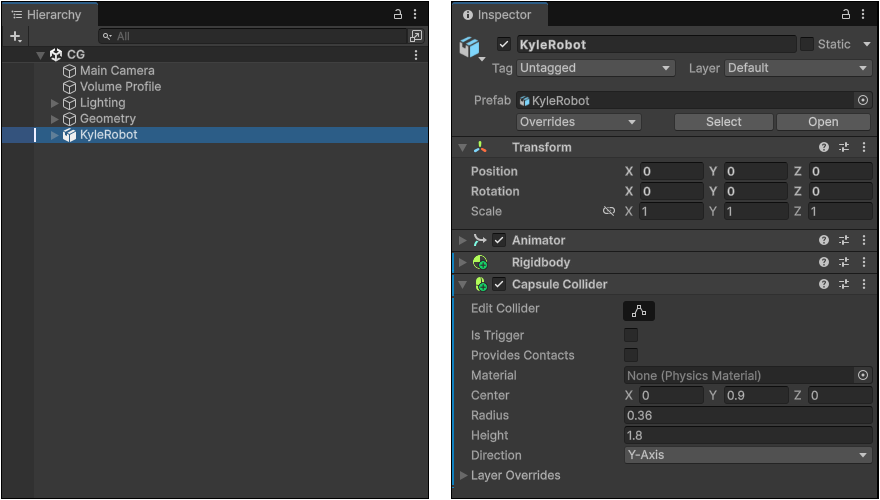Switch to the Hierarchy tab
Viewport: 880px width, 500px height.
[x=49, y=15]
